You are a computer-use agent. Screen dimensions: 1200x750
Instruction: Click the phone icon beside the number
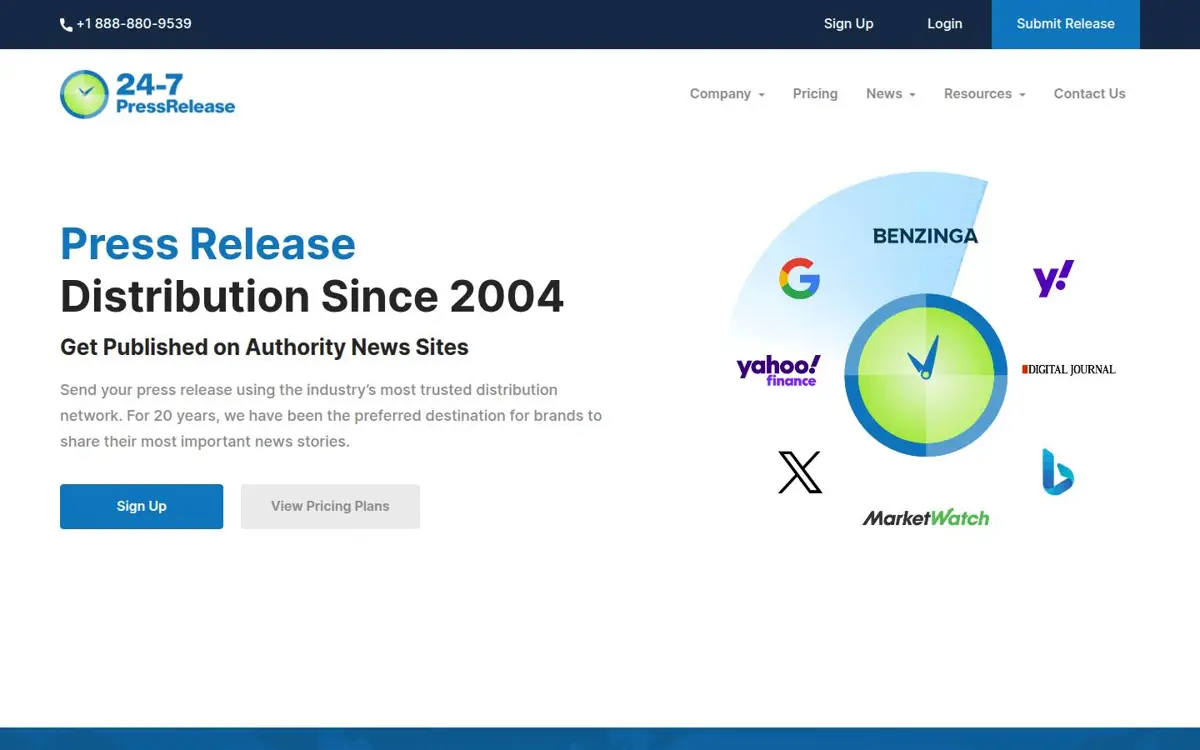(66, 24)
